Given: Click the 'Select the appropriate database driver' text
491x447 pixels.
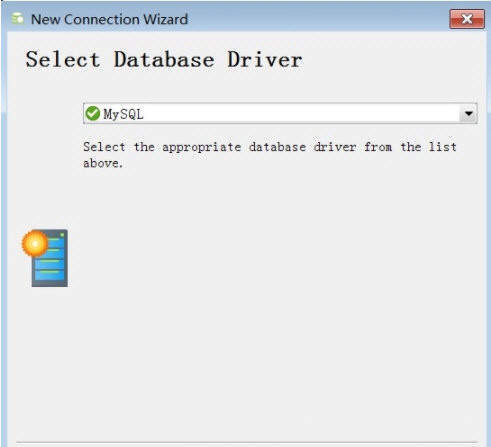Looking at the screenshot, I should coord(270,155).
